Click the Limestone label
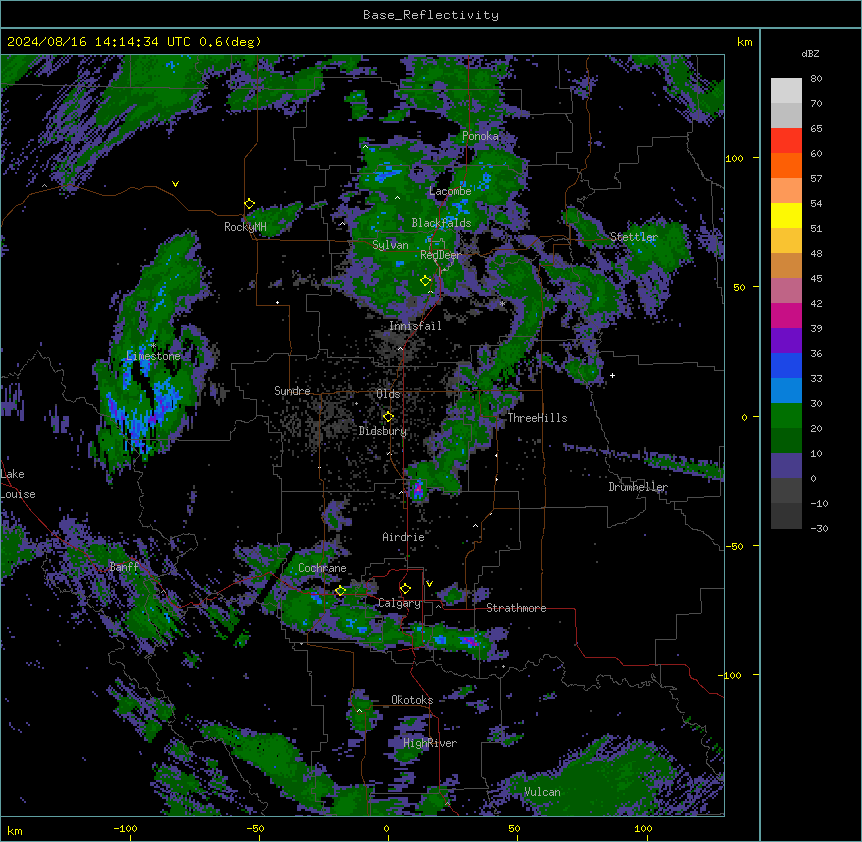The height and width of the screenshot is (842, 862). pos(153,356)
